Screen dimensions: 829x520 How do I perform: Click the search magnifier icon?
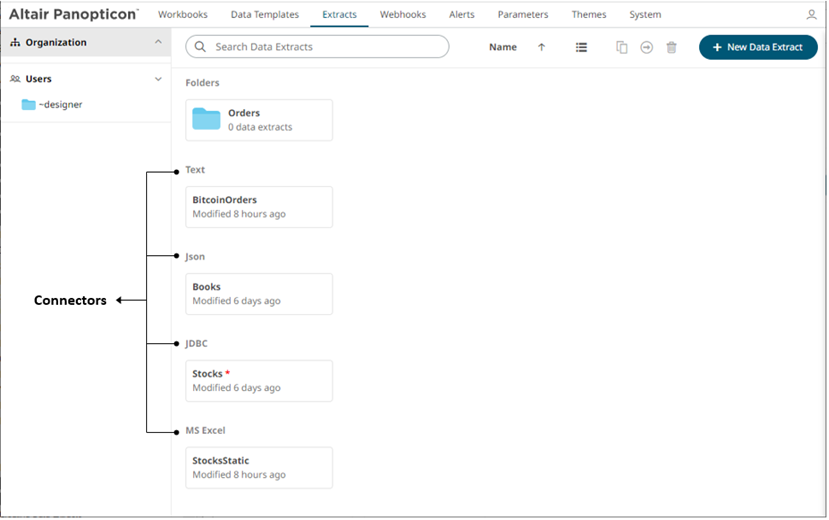point(200,47)
